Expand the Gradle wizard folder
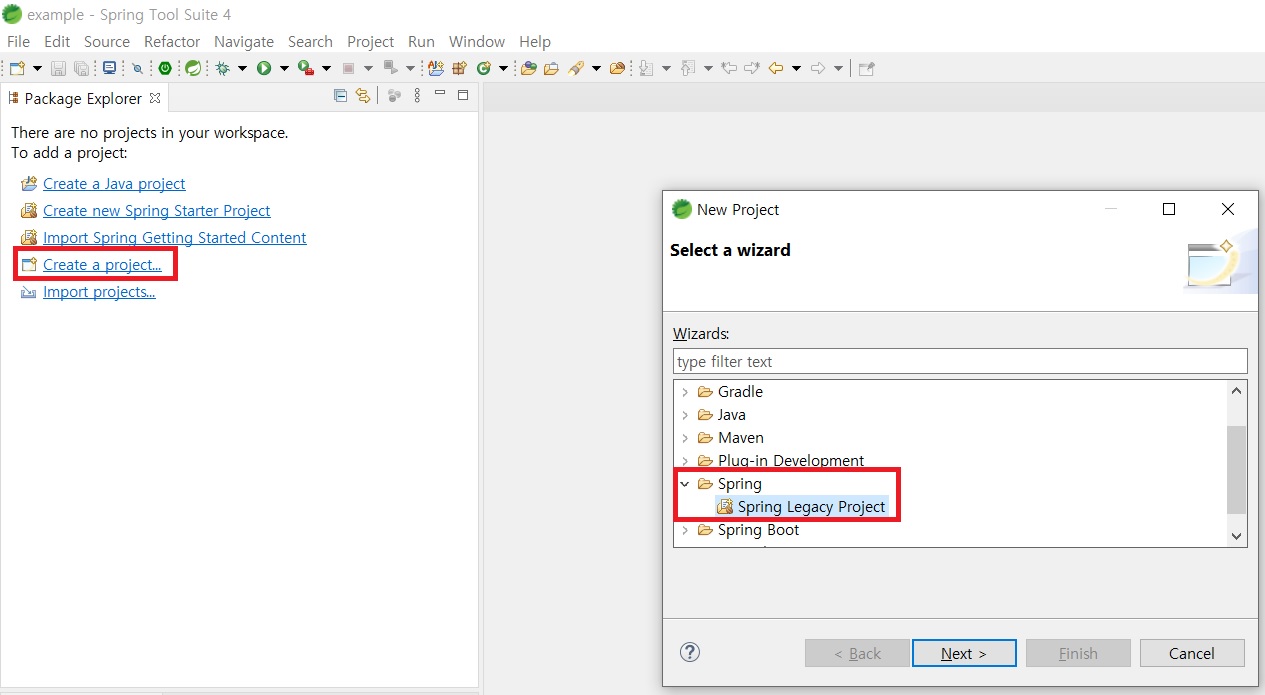Viewport: 1265px width, 695px height. tap(685, 392)
